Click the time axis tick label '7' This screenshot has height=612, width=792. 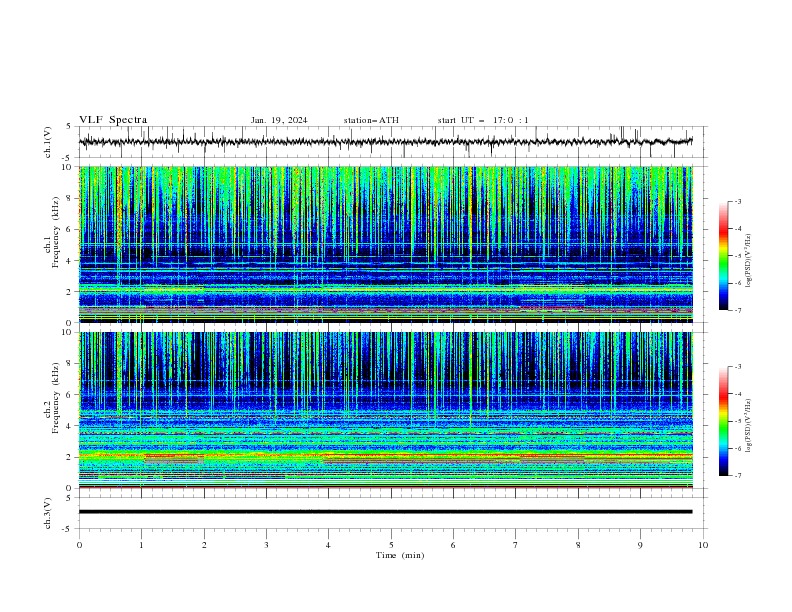point(516,545)
